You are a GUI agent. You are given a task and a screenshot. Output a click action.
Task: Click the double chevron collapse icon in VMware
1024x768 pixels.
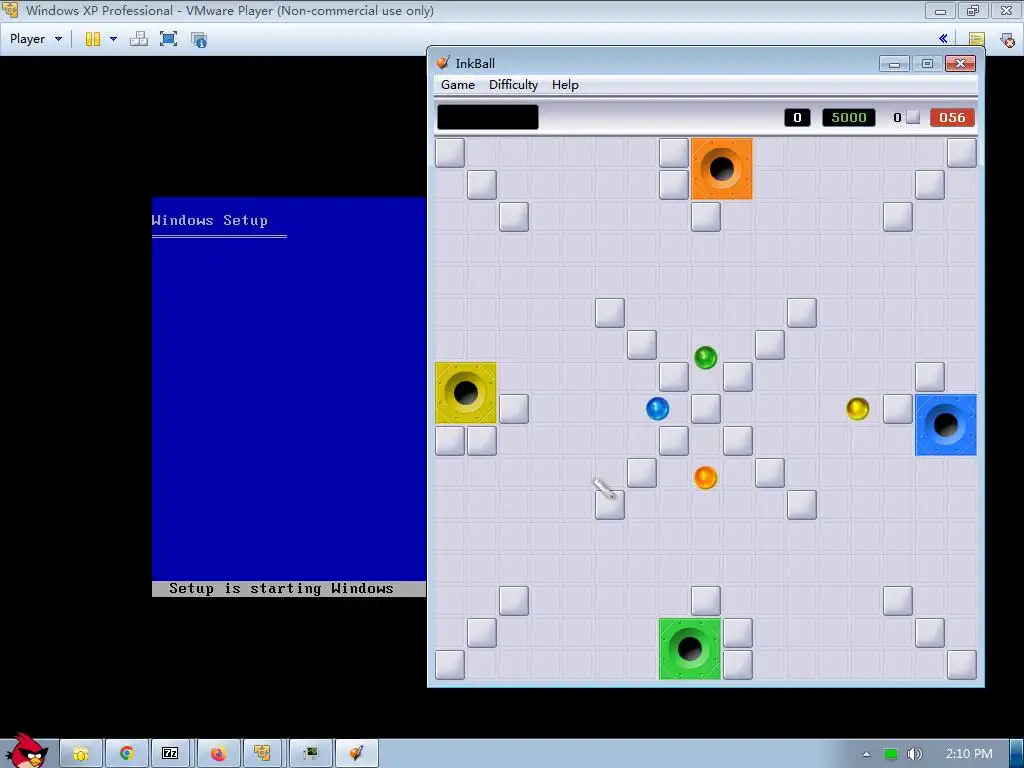(943, 39)
